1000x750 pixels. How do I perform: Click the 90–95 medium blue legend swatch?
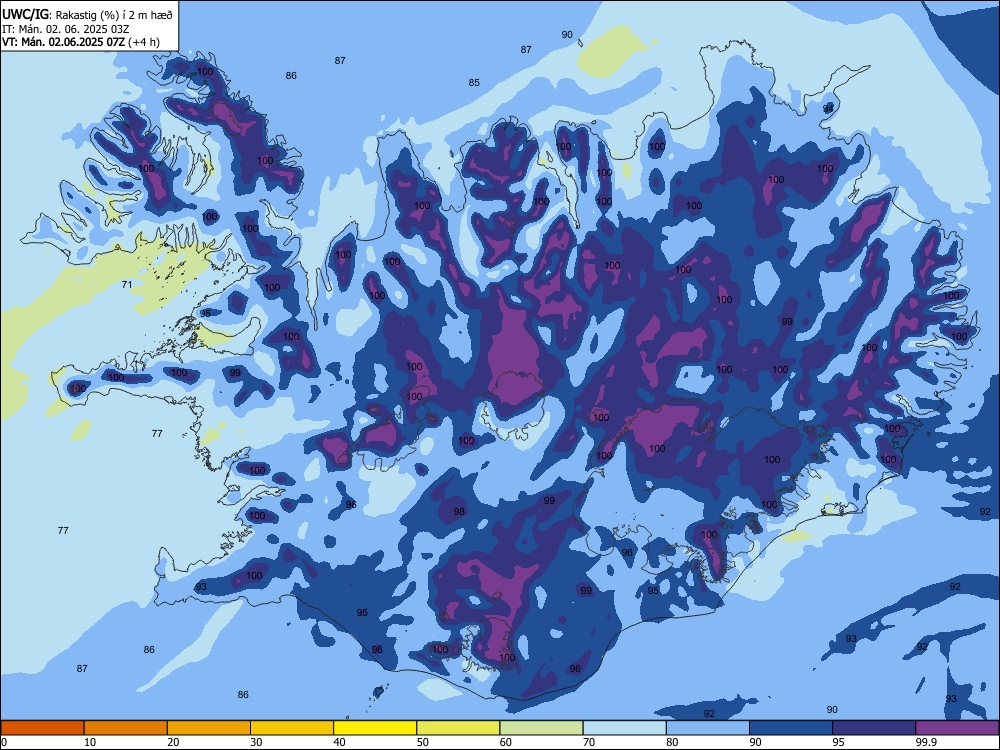791,728
